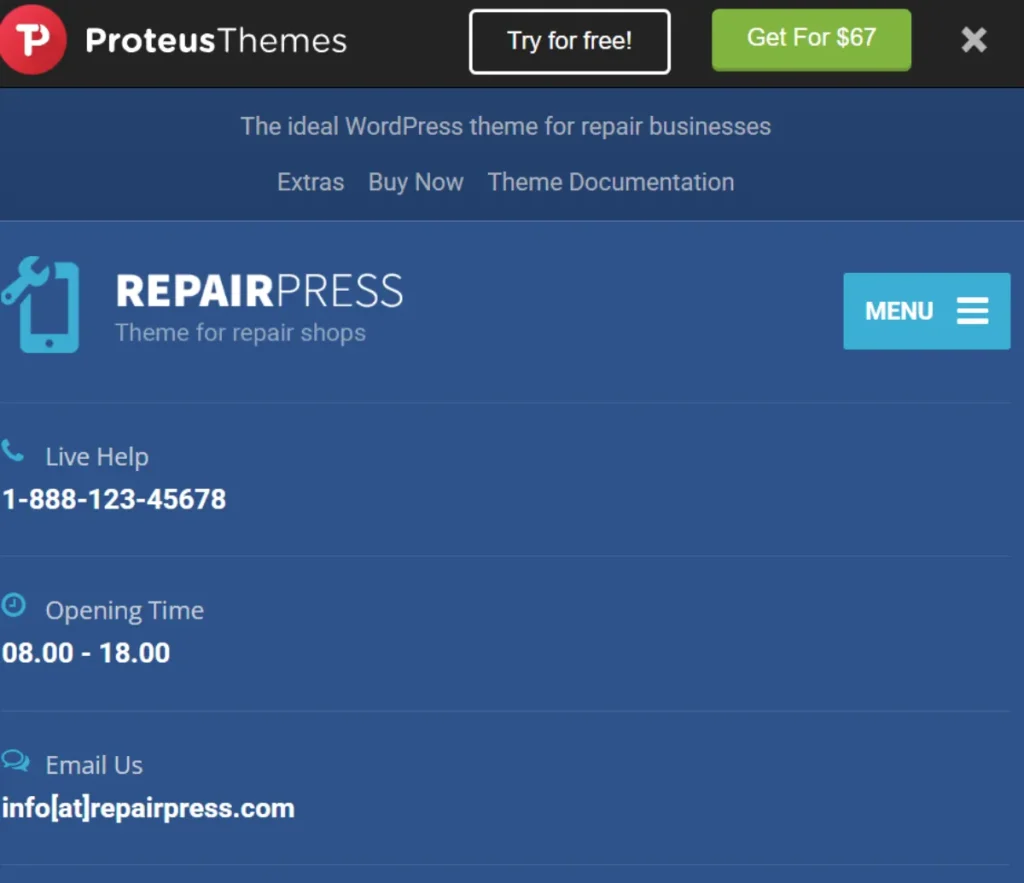Open the Extras menu link

click(310, 182)
